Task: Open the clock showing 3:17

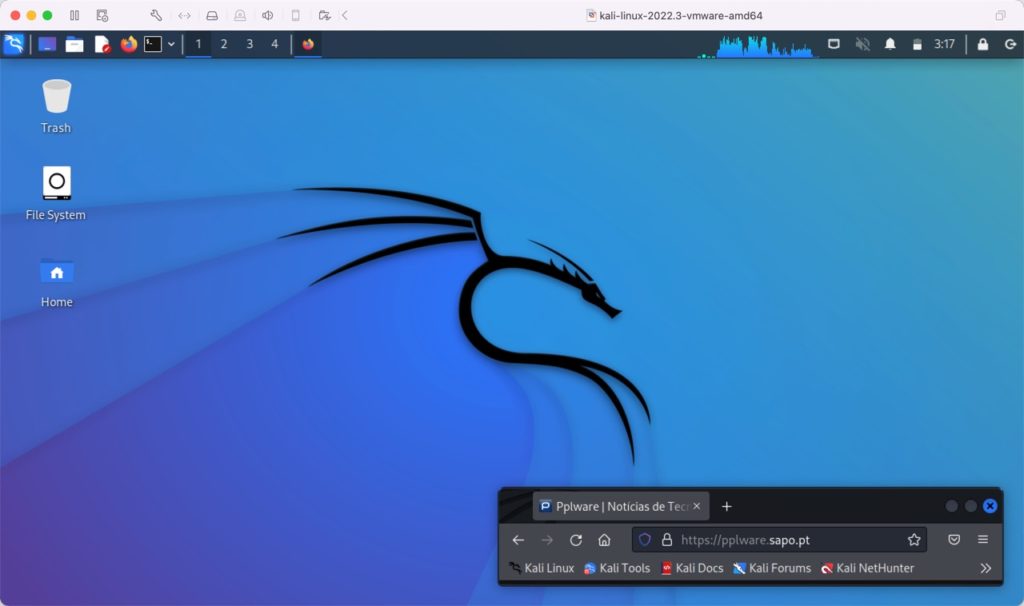Action: [944, 44]
